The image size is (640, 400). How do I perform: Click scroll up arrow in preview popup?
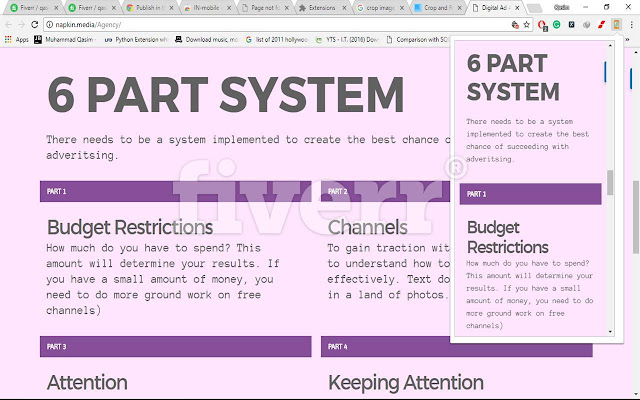click(610, 45)
